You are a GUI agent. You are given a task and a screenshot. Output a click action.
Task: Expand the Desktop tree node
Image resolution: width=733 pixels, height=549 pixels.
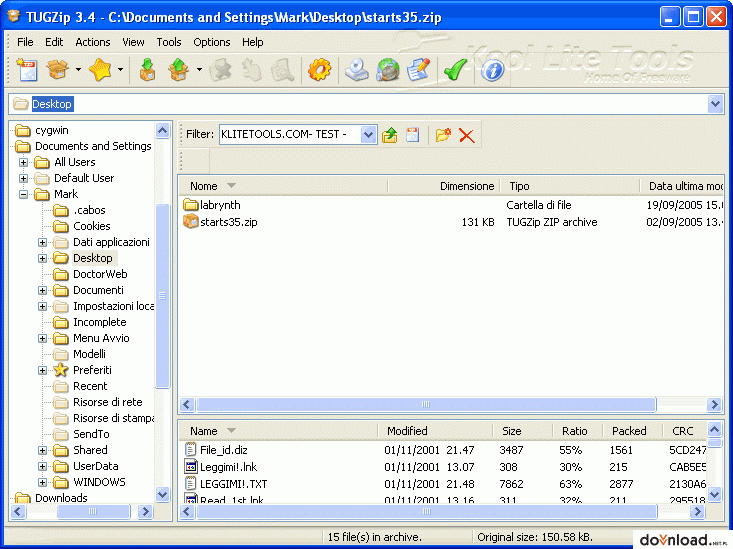coord(43,259)
